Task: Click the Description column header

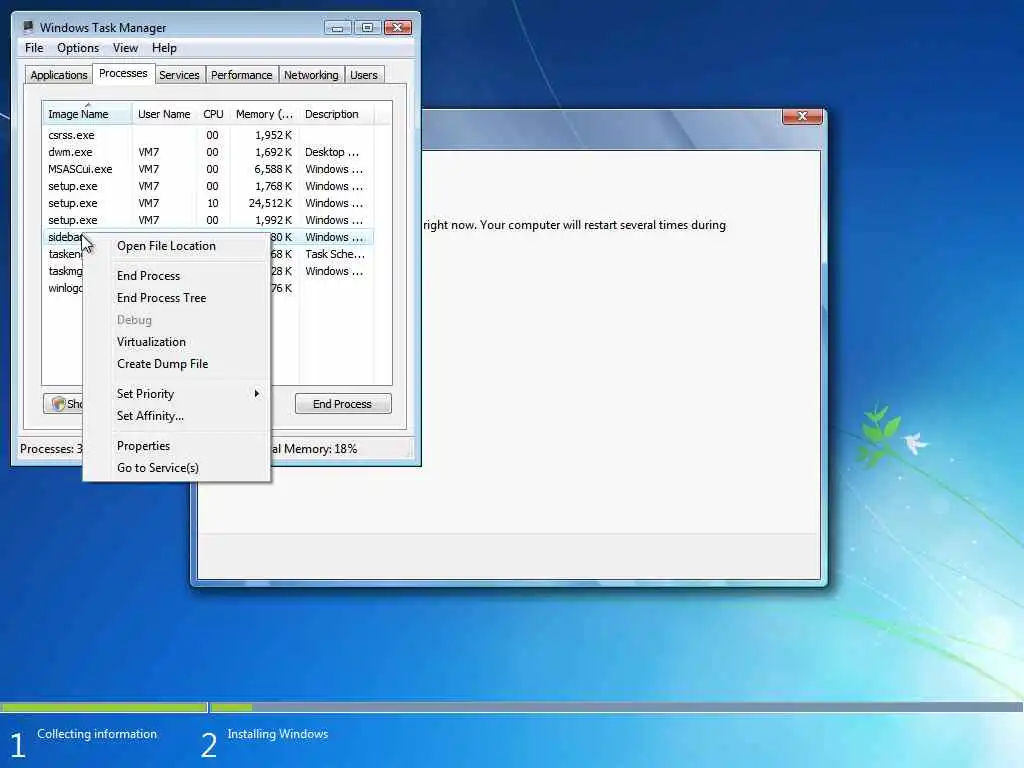Action: click(336, 114)
